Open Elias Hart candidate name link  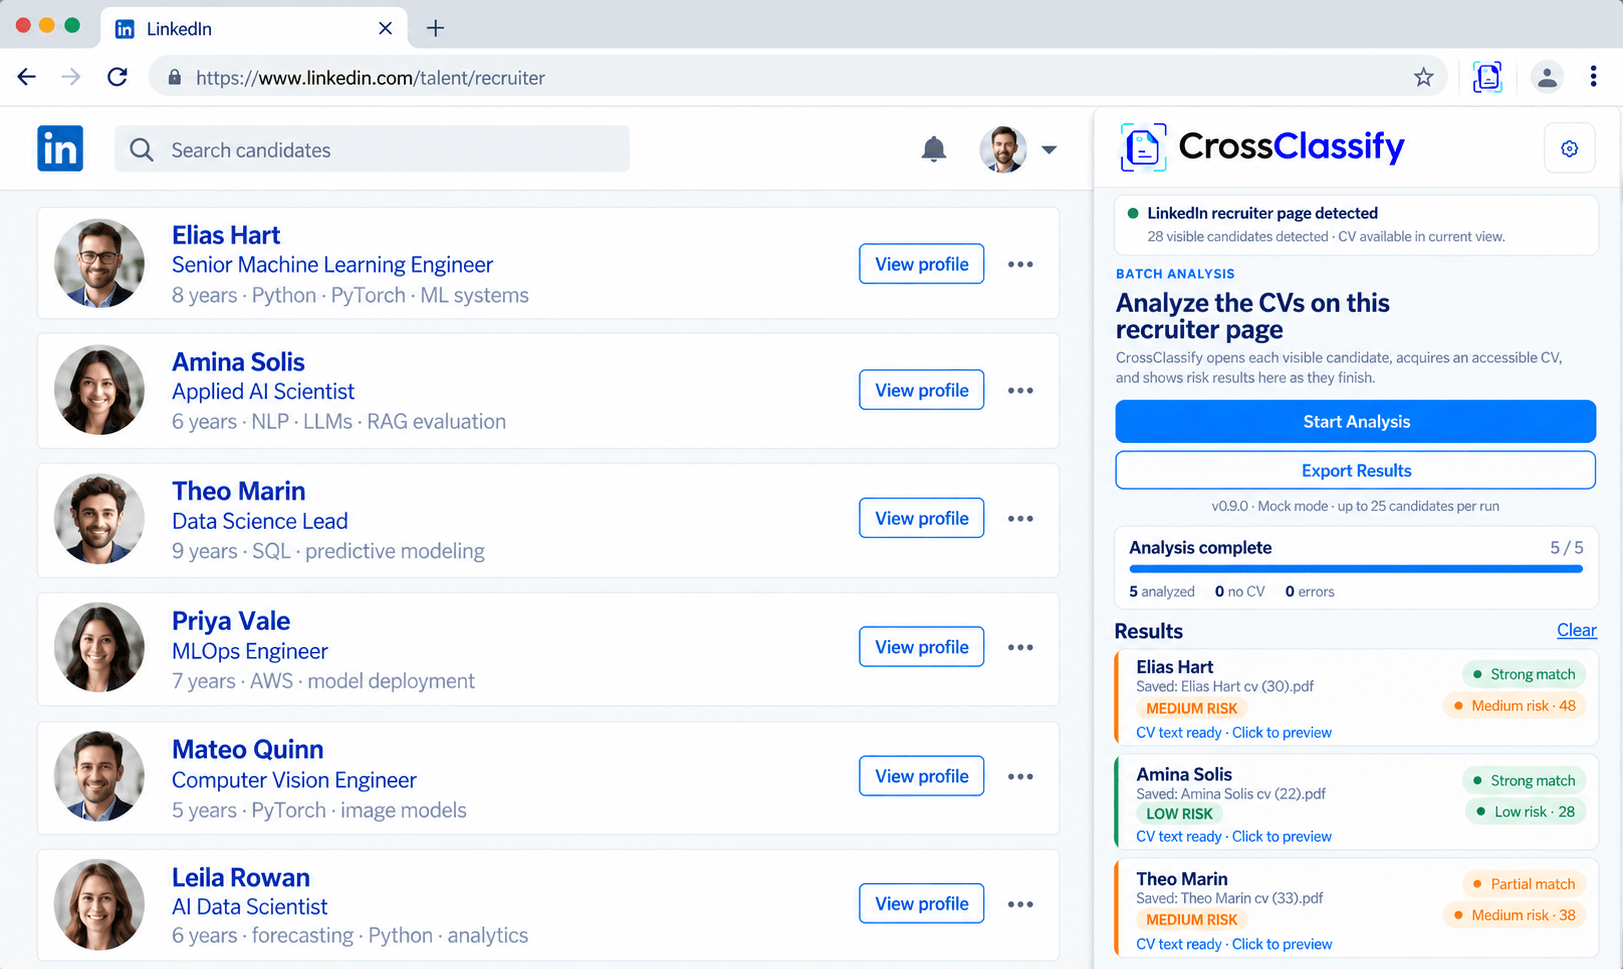point(226,235)
